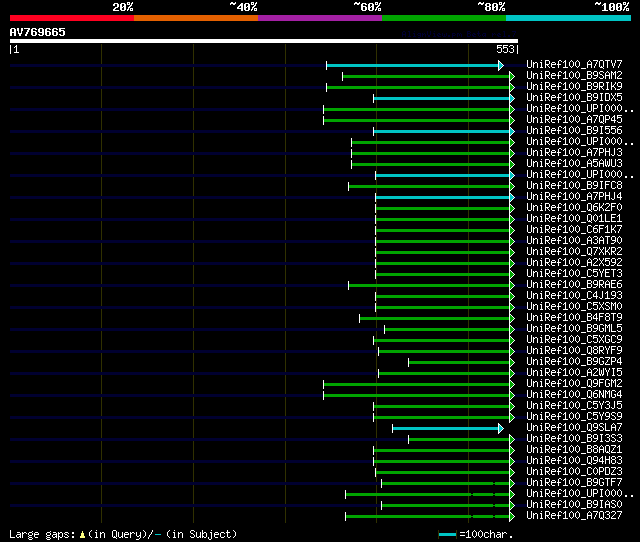The height and width of the screenshot is (542, 640).
Task: Click the cyan ~100% identity legend segment
Action: coord(569,18)
